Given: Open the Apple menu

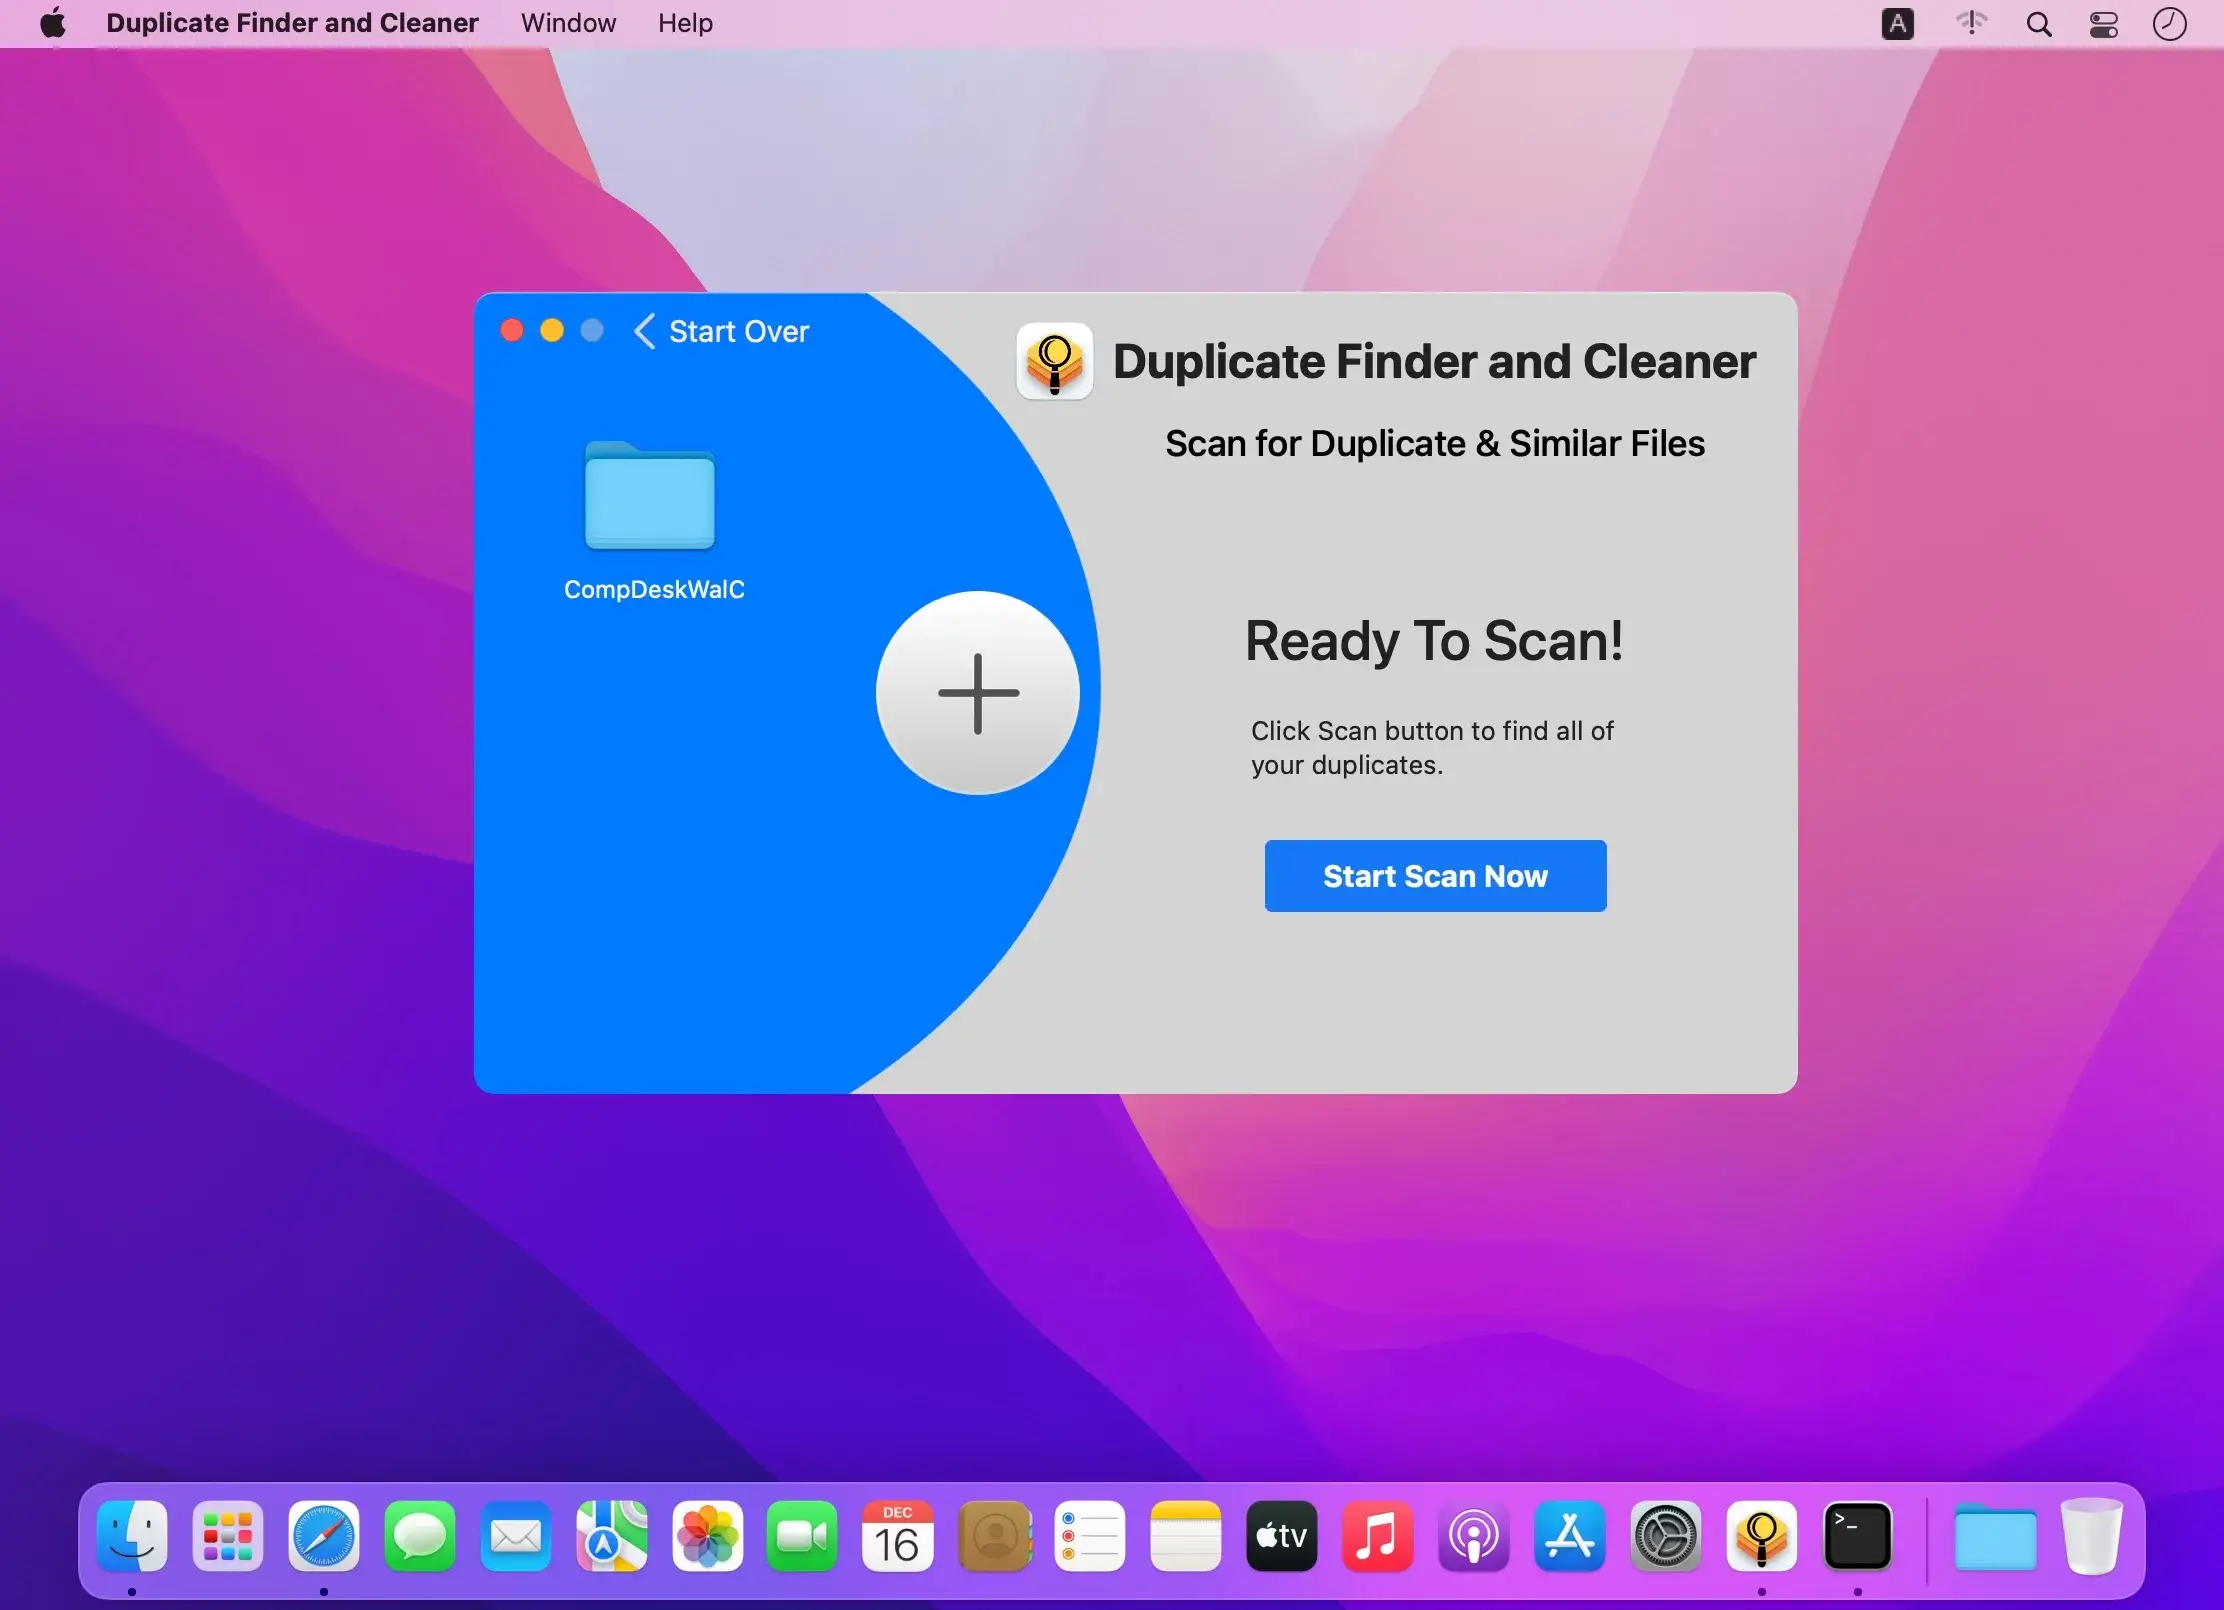Looking at the screenshot, I should point(53,23).
